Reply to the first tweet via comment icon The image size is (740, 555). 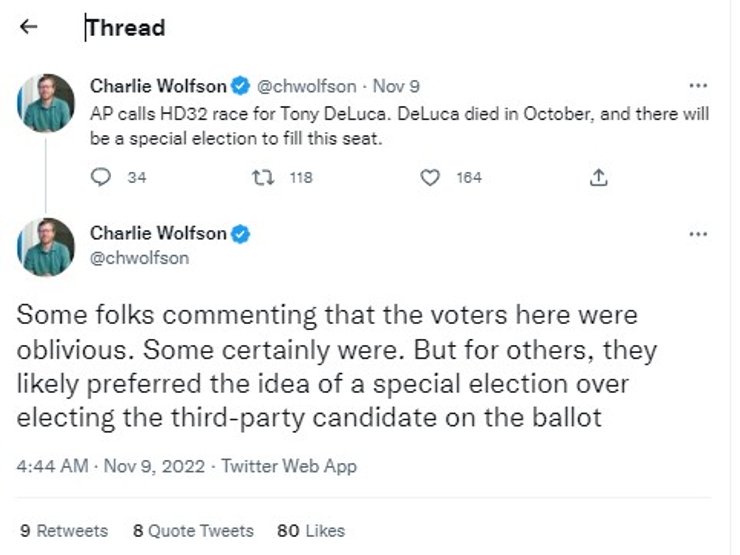pos(101,178)
